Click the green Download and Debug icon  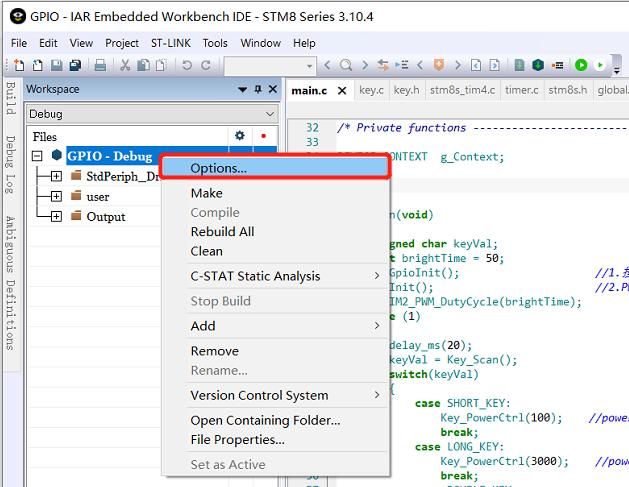[x=581, y=65]
